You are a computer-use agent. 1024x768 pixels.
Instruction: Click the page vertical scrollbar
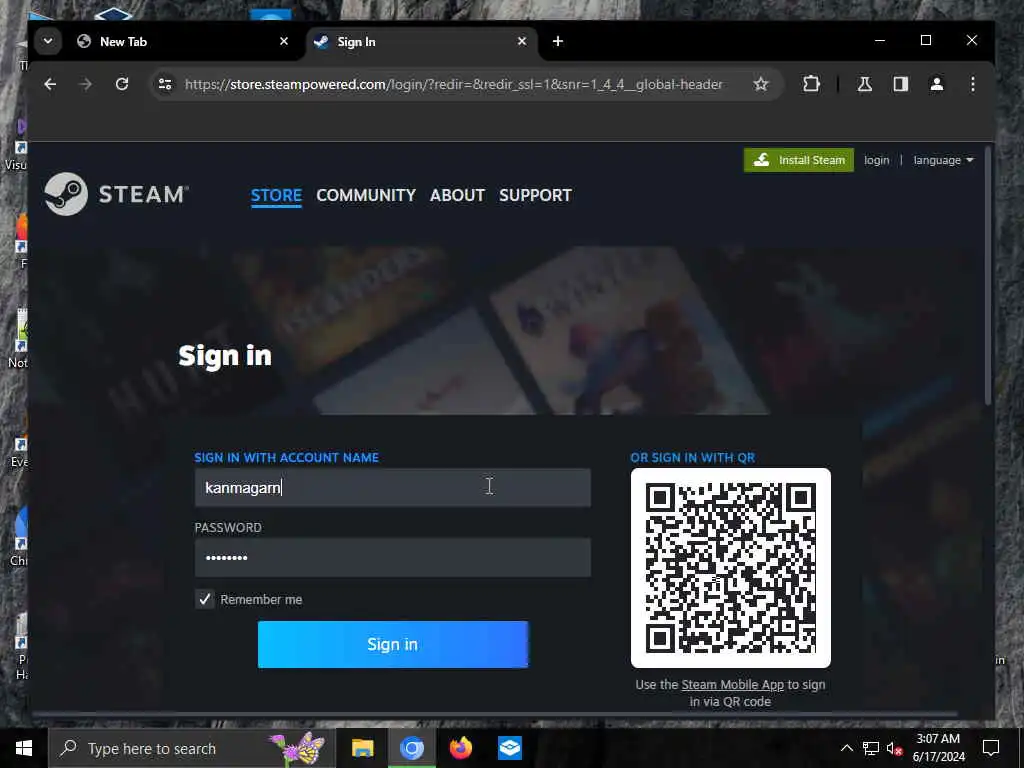[x=987, y=277]
